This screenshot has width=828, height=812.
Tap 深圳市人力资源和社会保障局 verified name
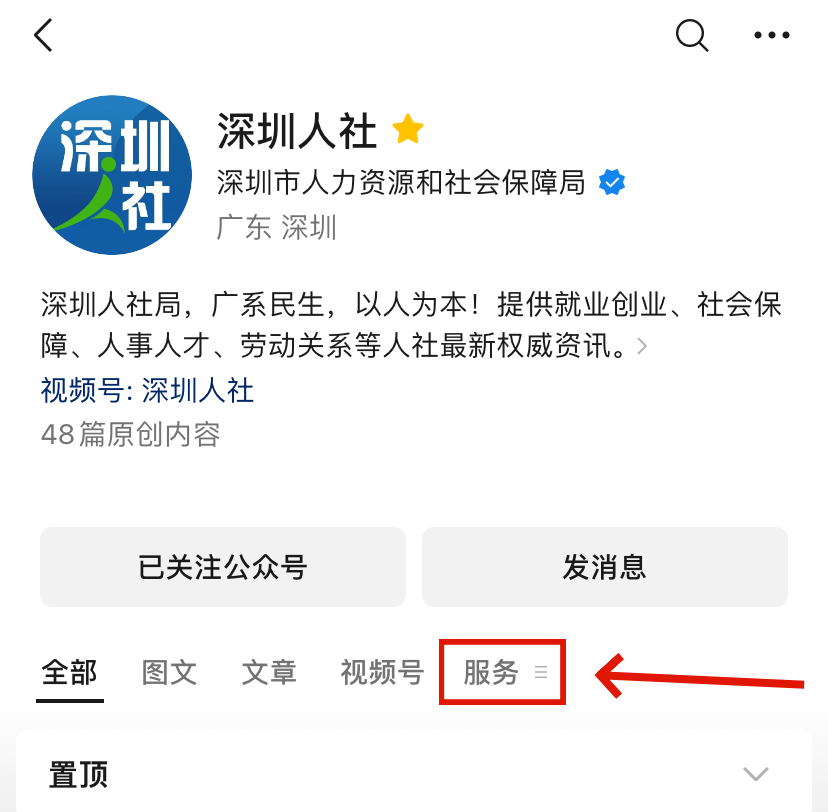(x=401, y=183)
